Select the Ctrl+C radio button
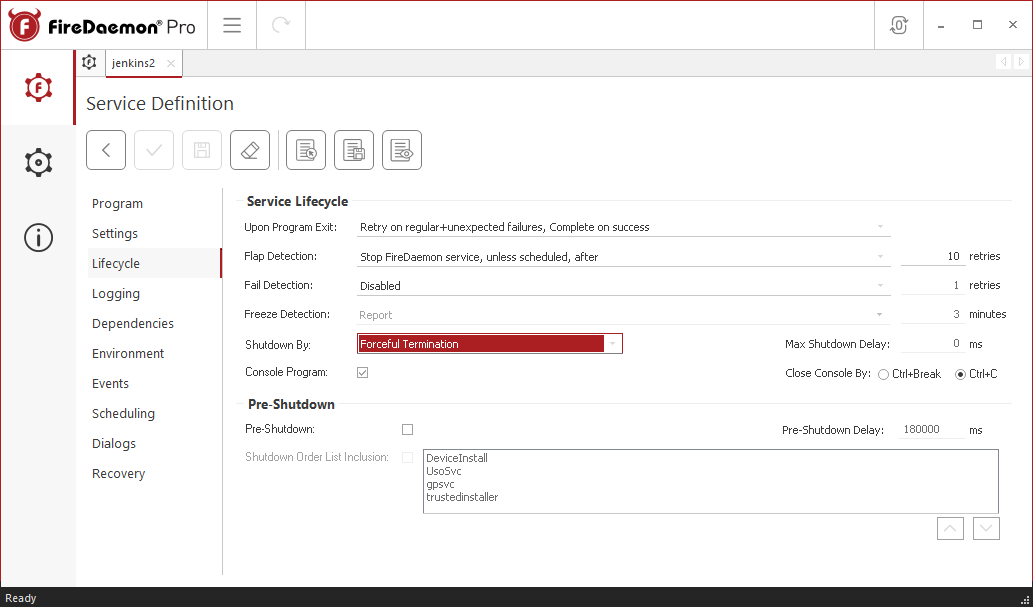This screenshot has height=607, width=1033. (961, 374)
